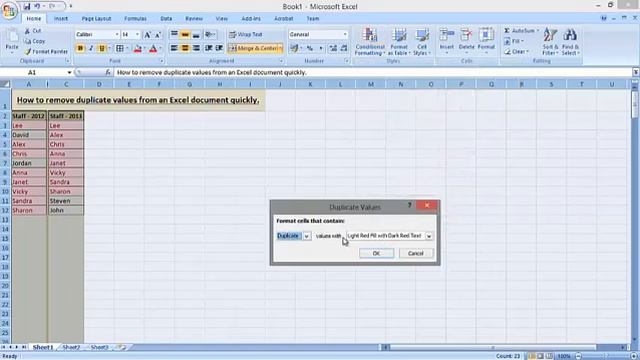Increase font size with Grow Font icon
Viewport: 640px width, 360px height.
click(148, 35)
